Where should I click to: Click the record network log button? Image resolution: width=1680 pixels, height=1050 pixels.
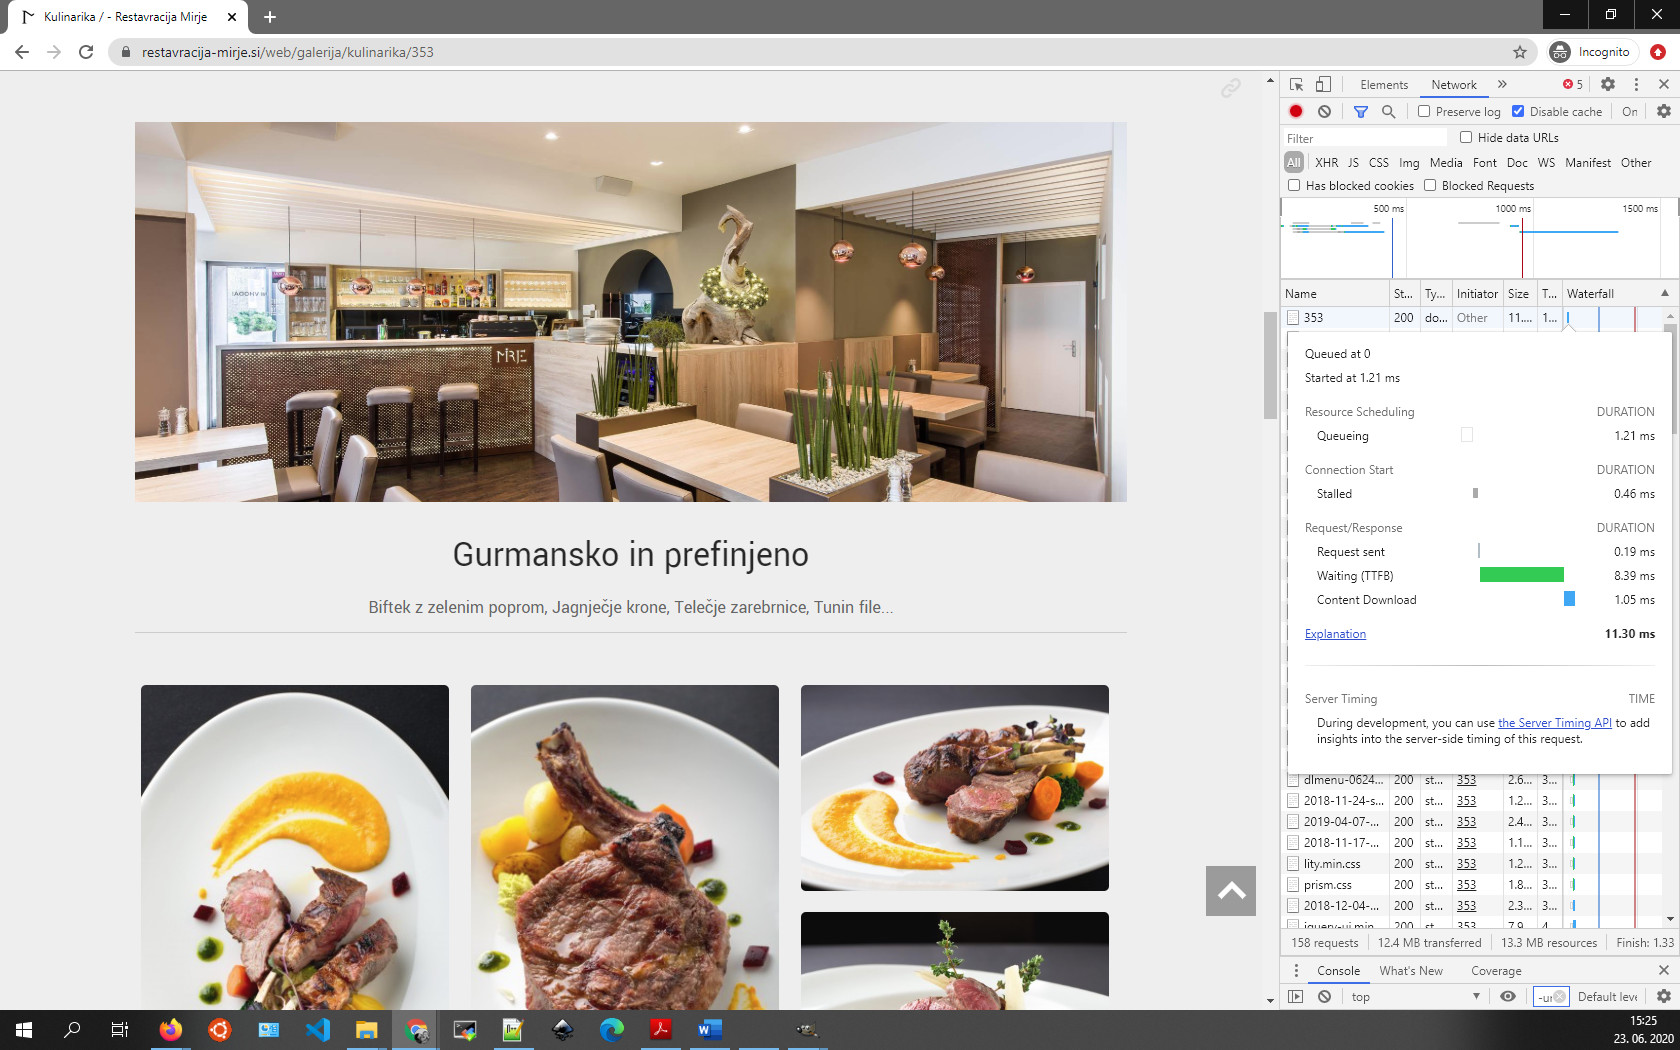(x=1296, y=112)
